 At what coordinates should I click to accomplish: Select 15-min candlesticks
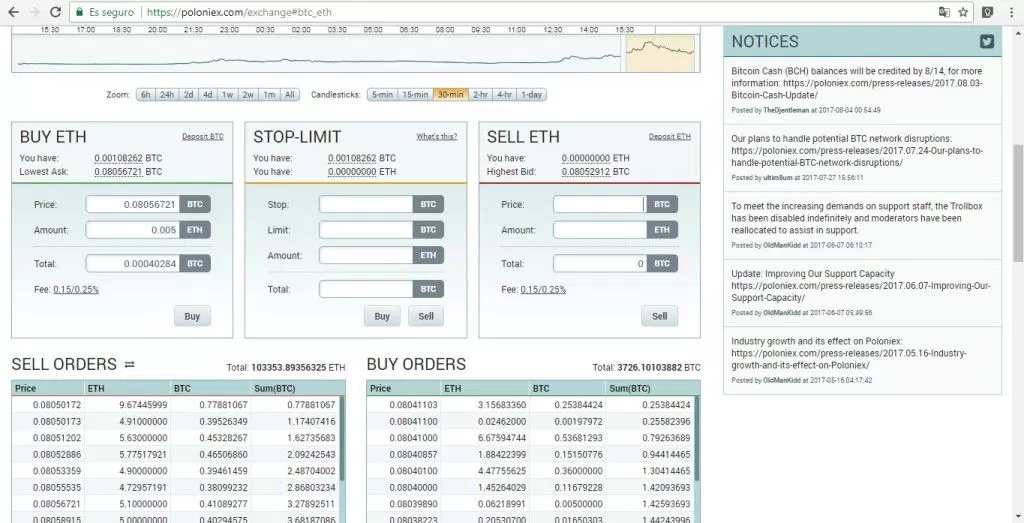click(415, 95)
